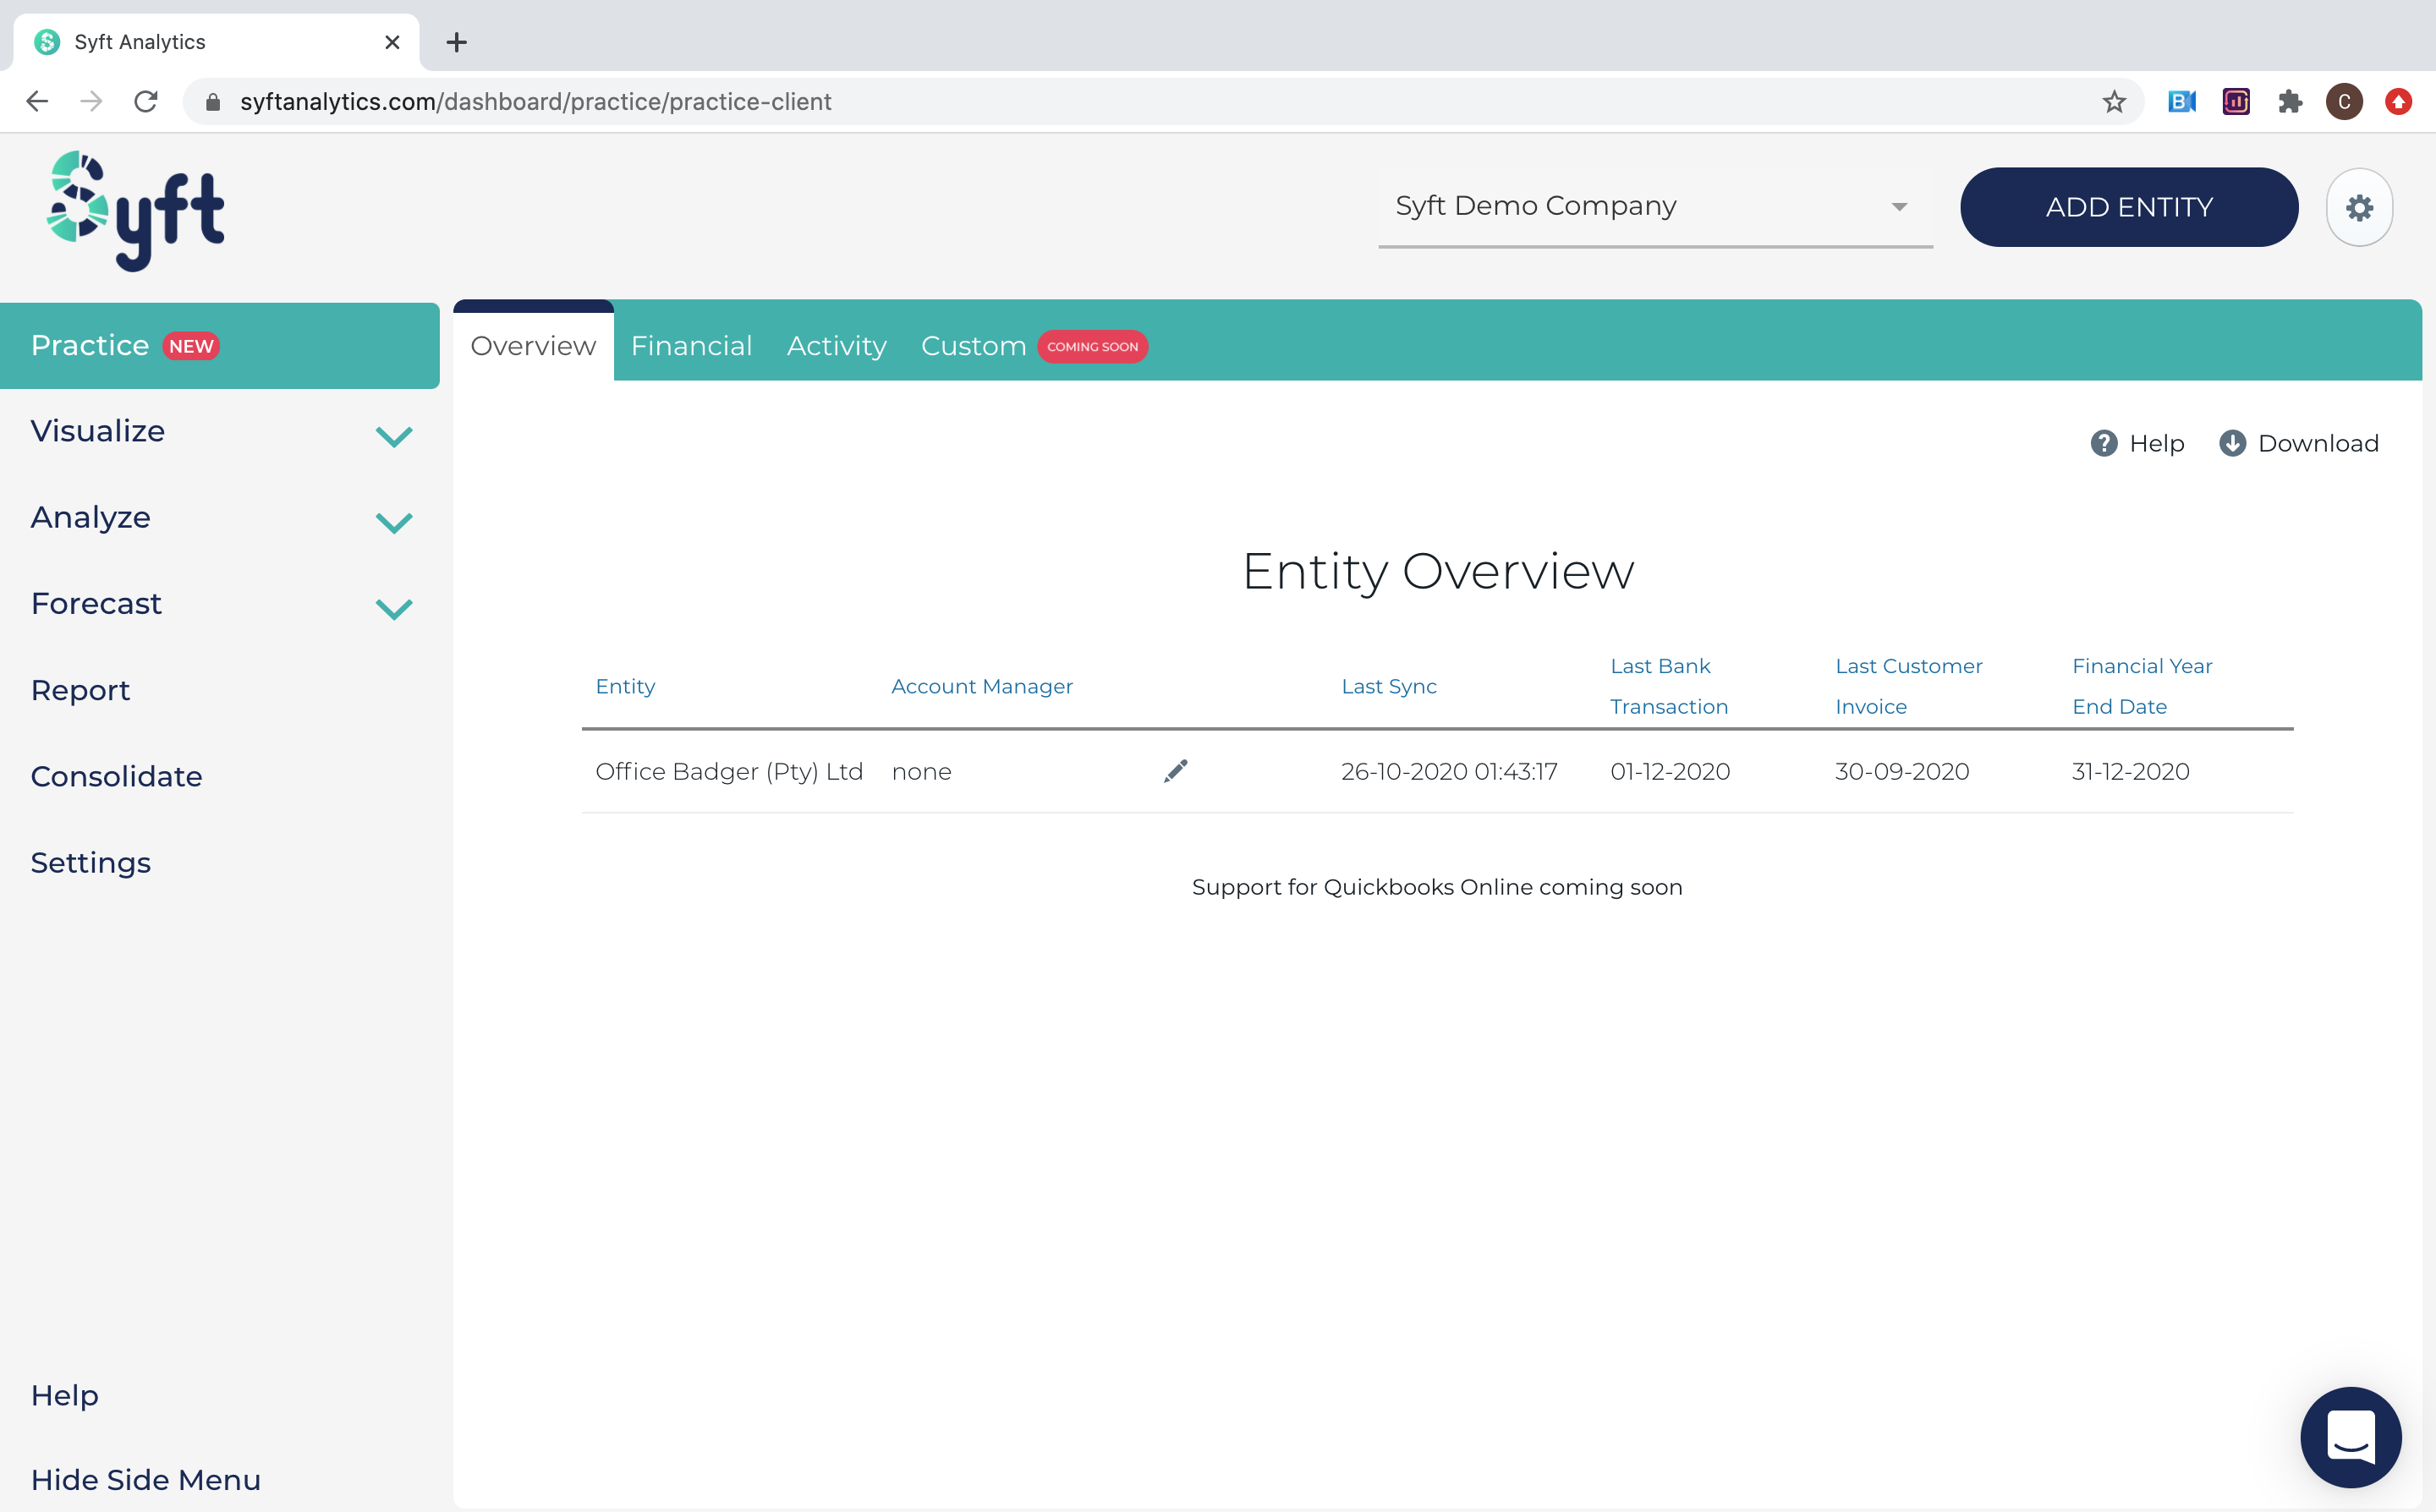Image resolution: width=2436 pixels, height=1512 pixels.
Task: Click the ADD ENTITY button
Action: click(2128, 207)
